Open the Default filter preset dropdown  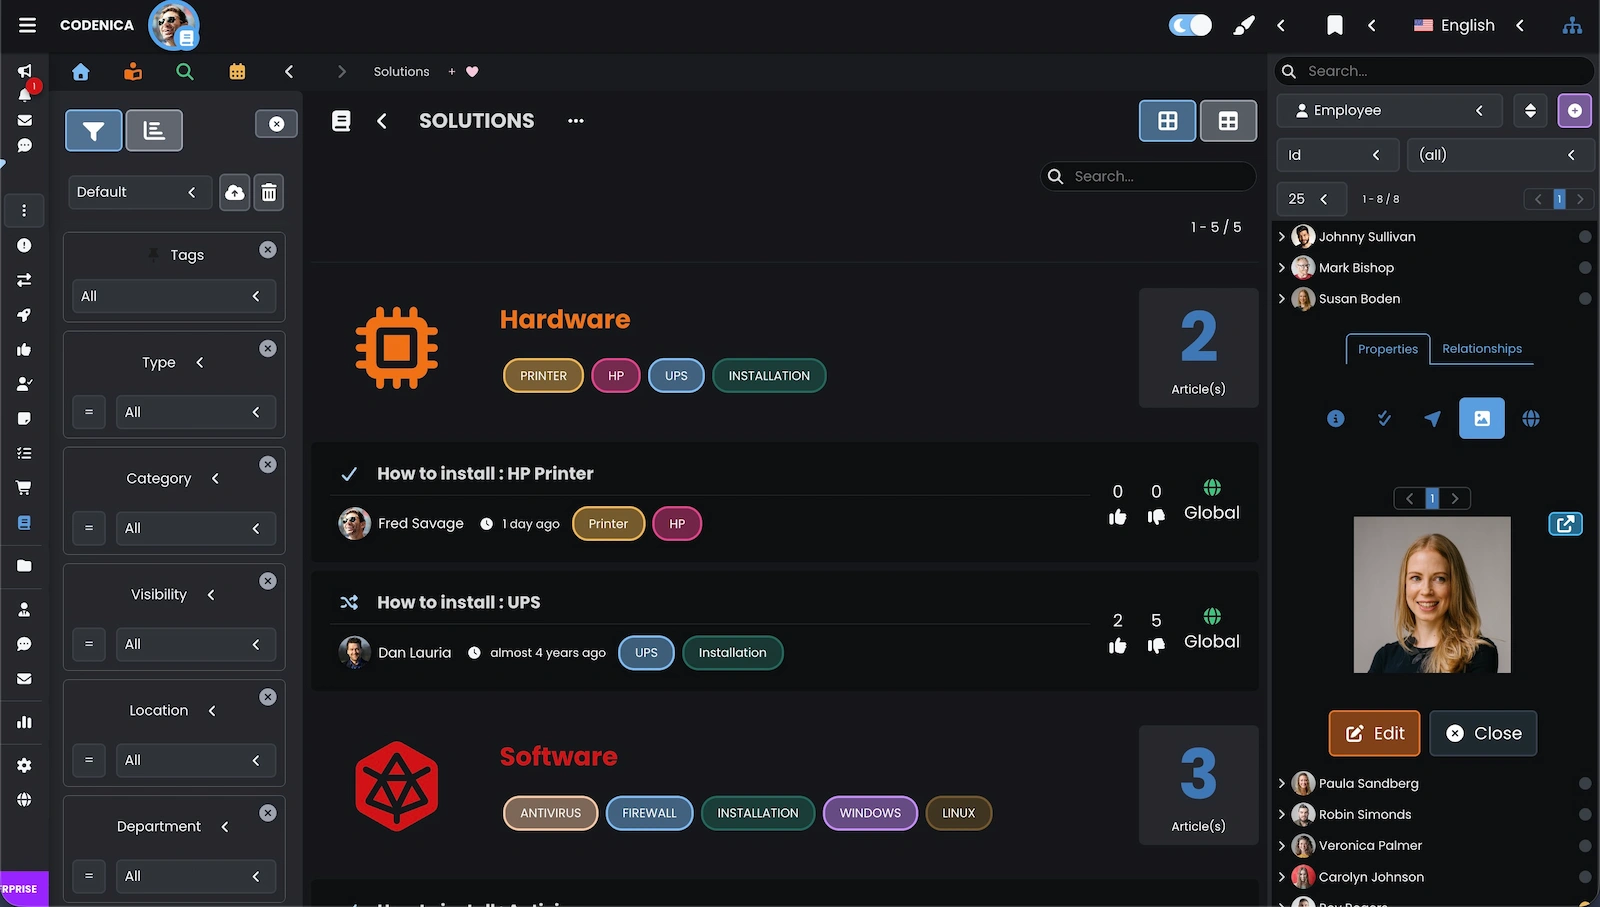139,192
